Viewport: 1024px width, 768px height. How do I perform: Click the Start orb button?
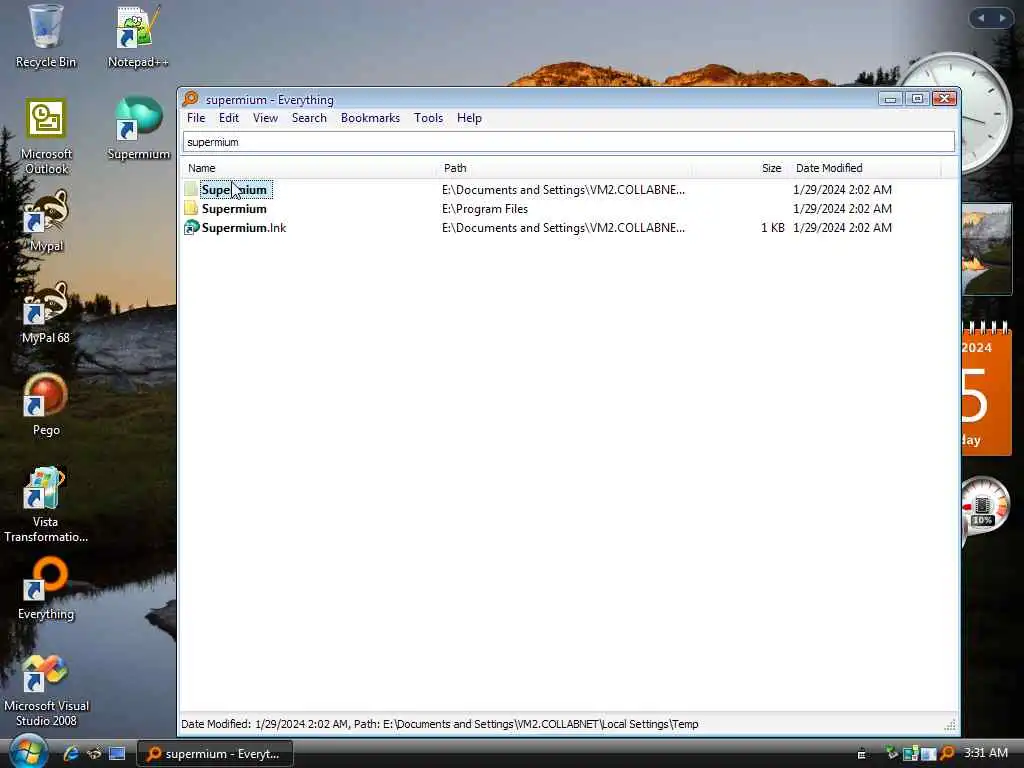tap(28, 752)
